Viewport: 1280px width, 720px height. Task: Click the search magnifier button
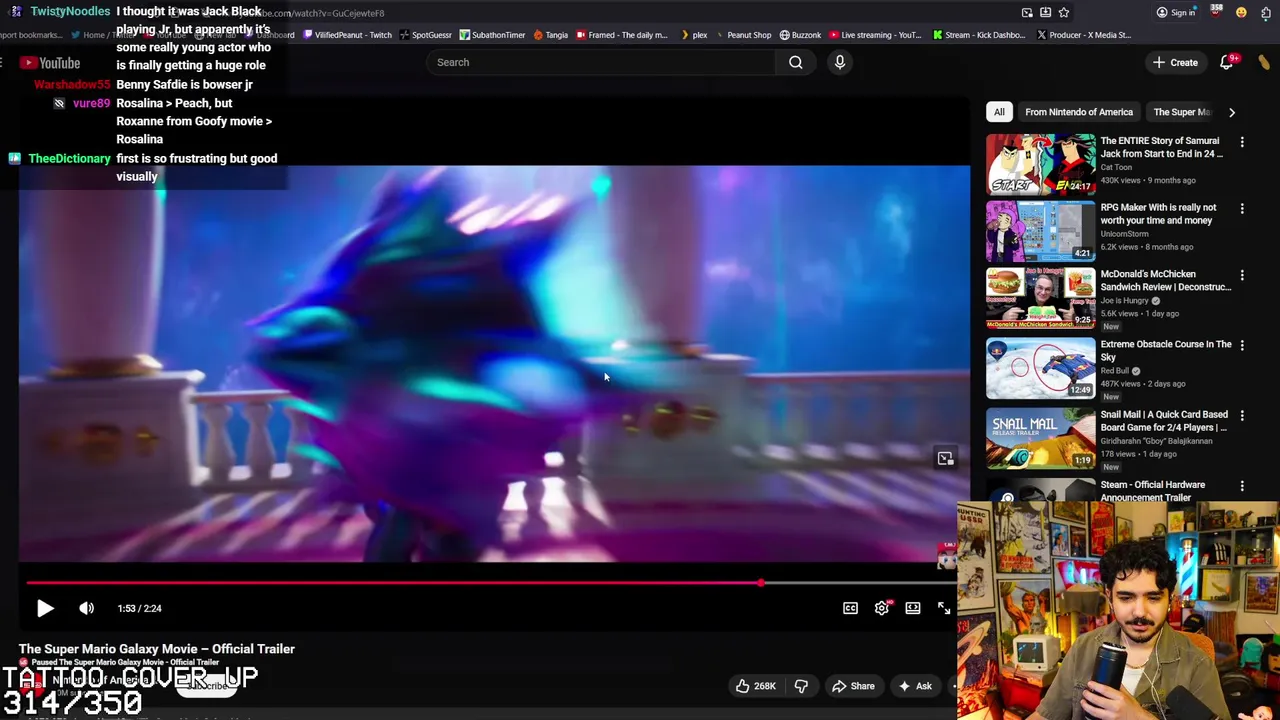pyautogui.click(x=796, y=62)
